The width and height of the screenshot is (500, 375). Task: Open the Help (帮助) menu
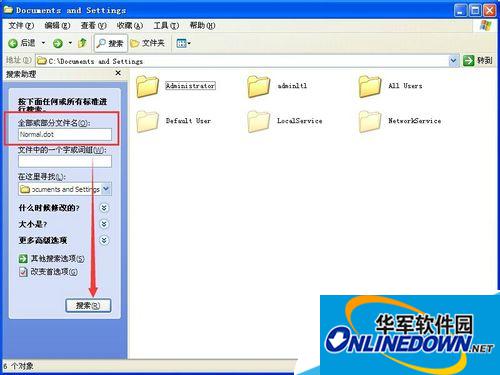tap(202, 25)
